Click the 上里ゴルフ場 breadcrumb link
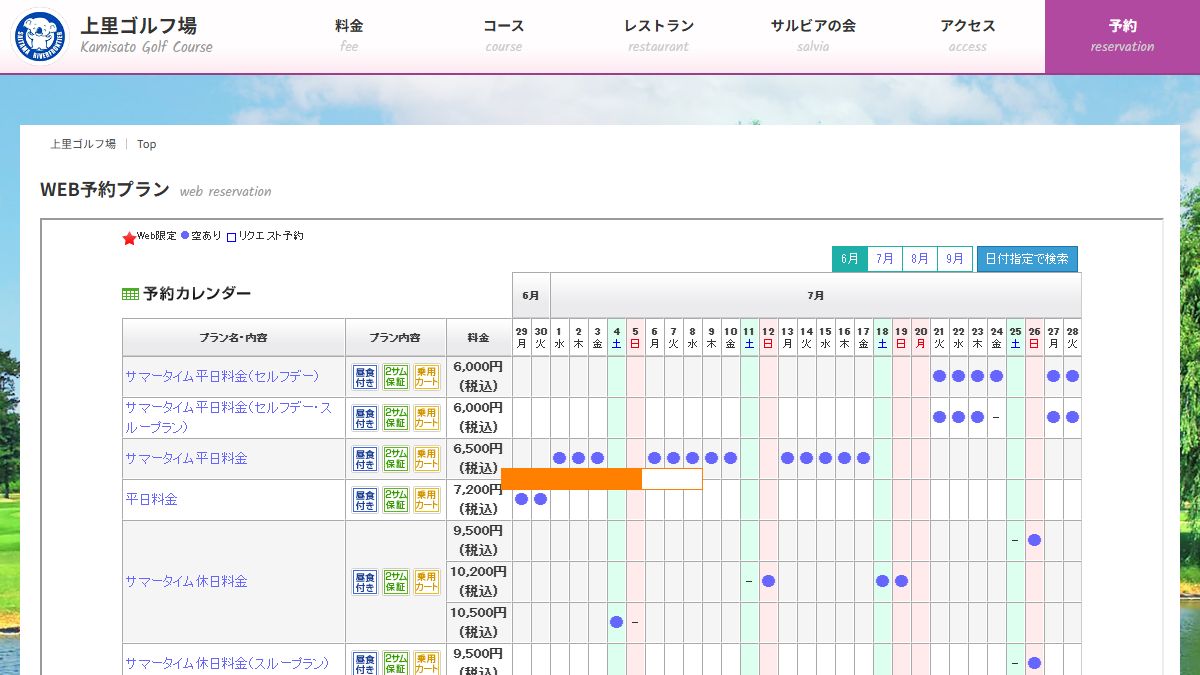The width and height of the screenshot is (1200, 675). point(83,144)
